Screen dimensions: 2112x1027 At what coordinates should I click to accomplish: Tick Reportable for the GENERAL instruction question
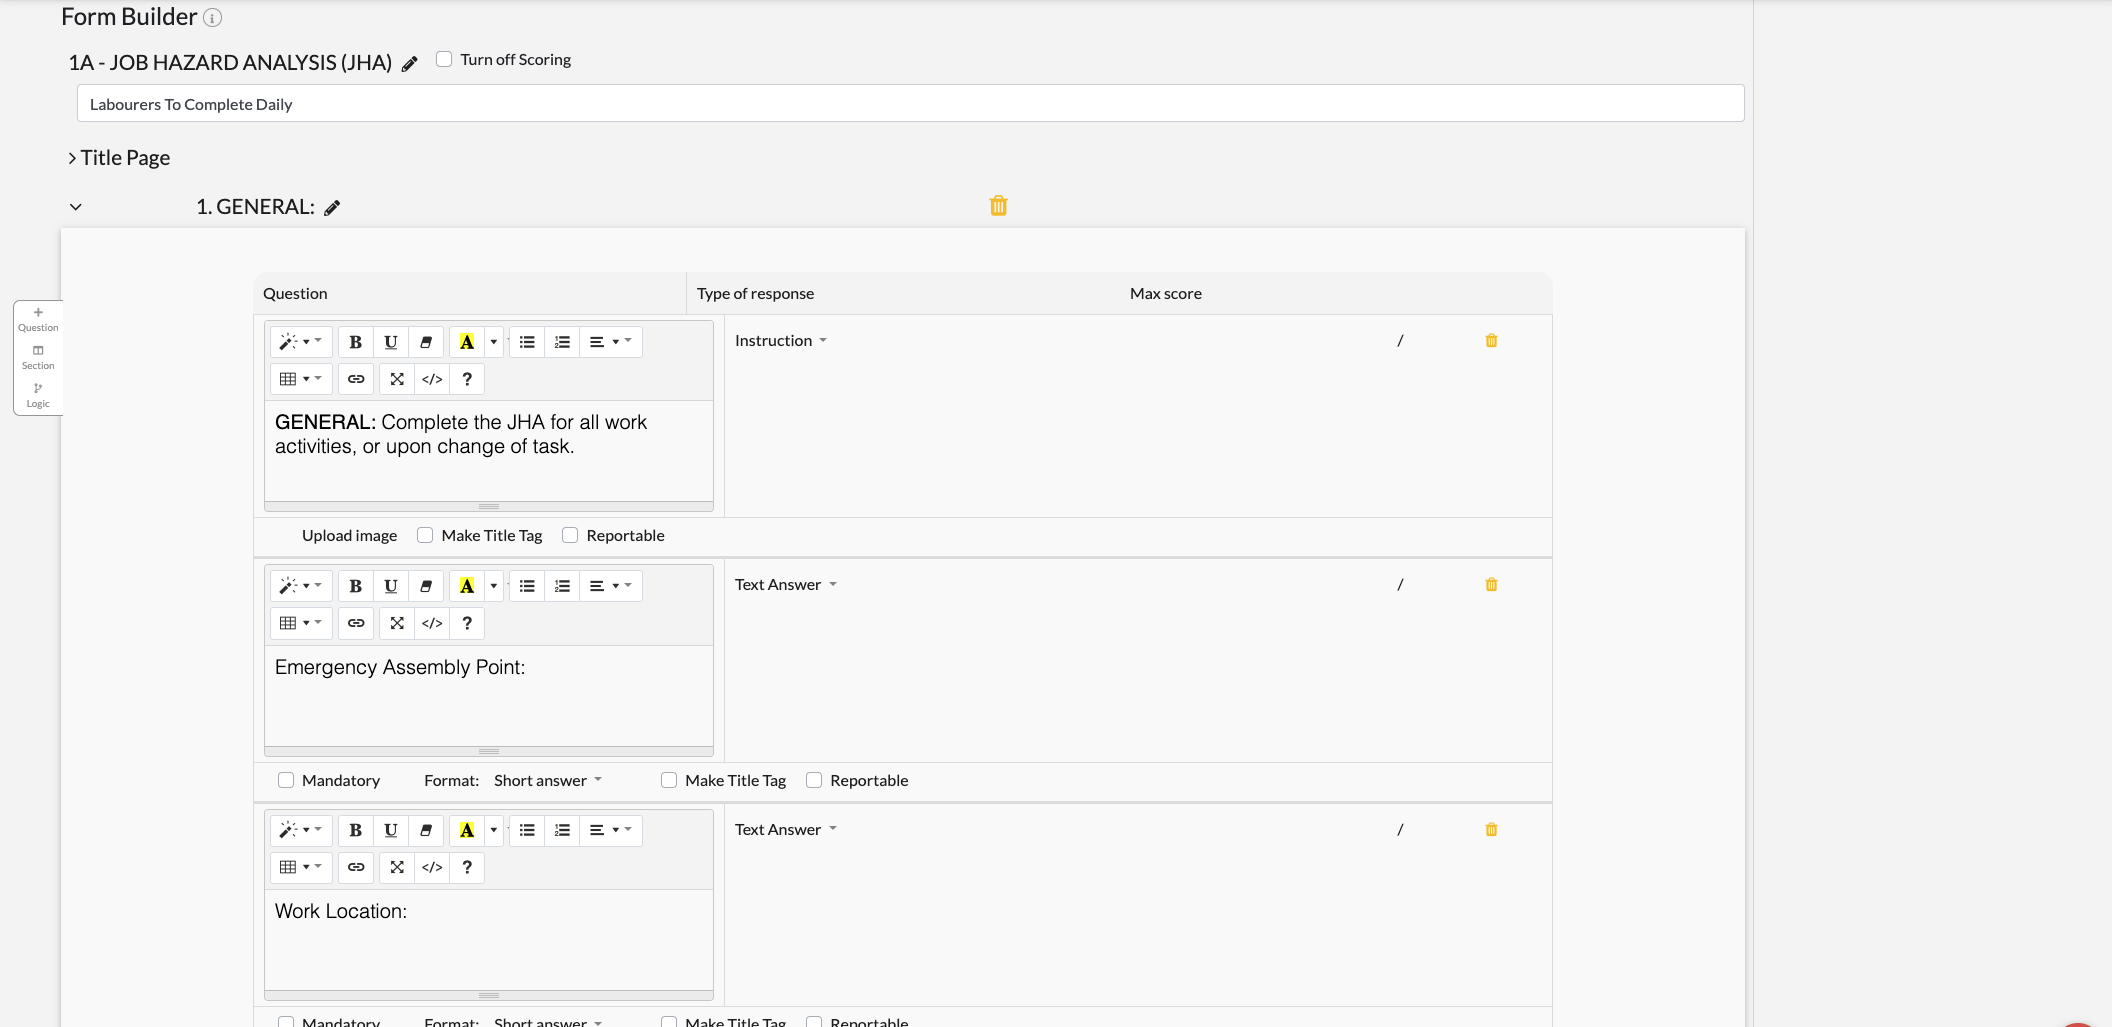[570, 535]
